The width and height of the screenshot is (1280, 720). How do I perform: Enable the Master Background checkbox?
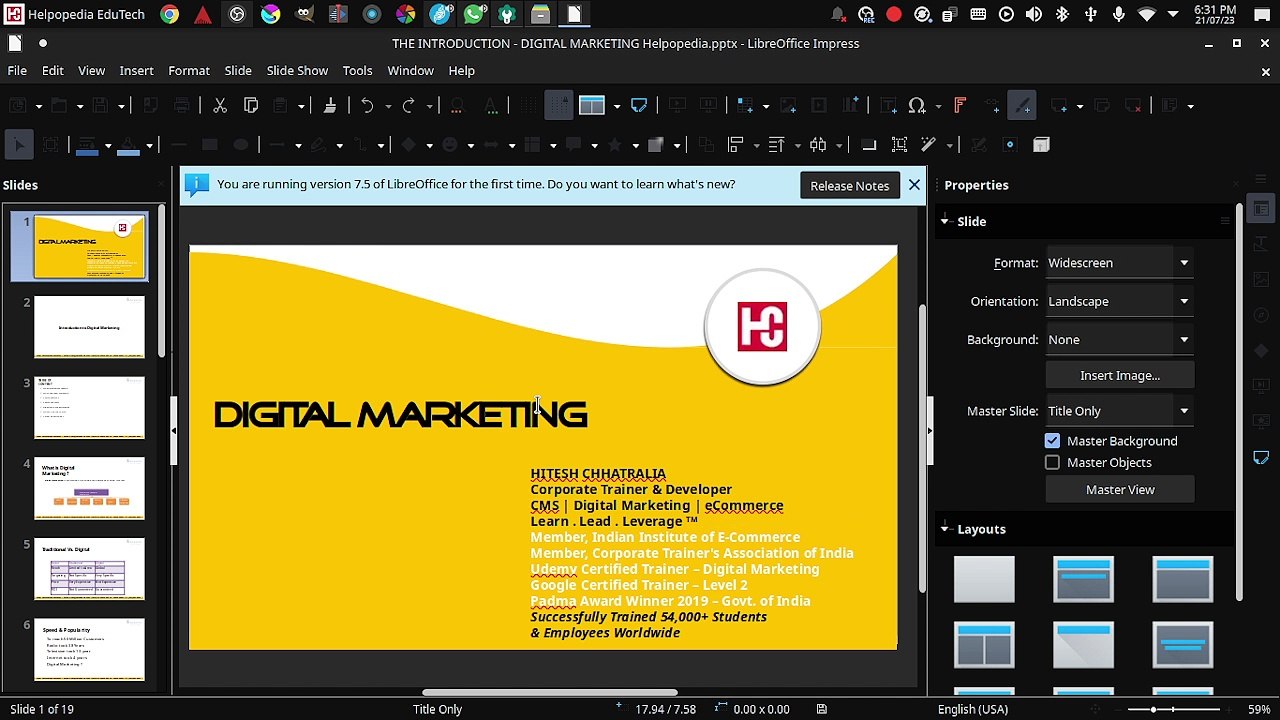1052,441
